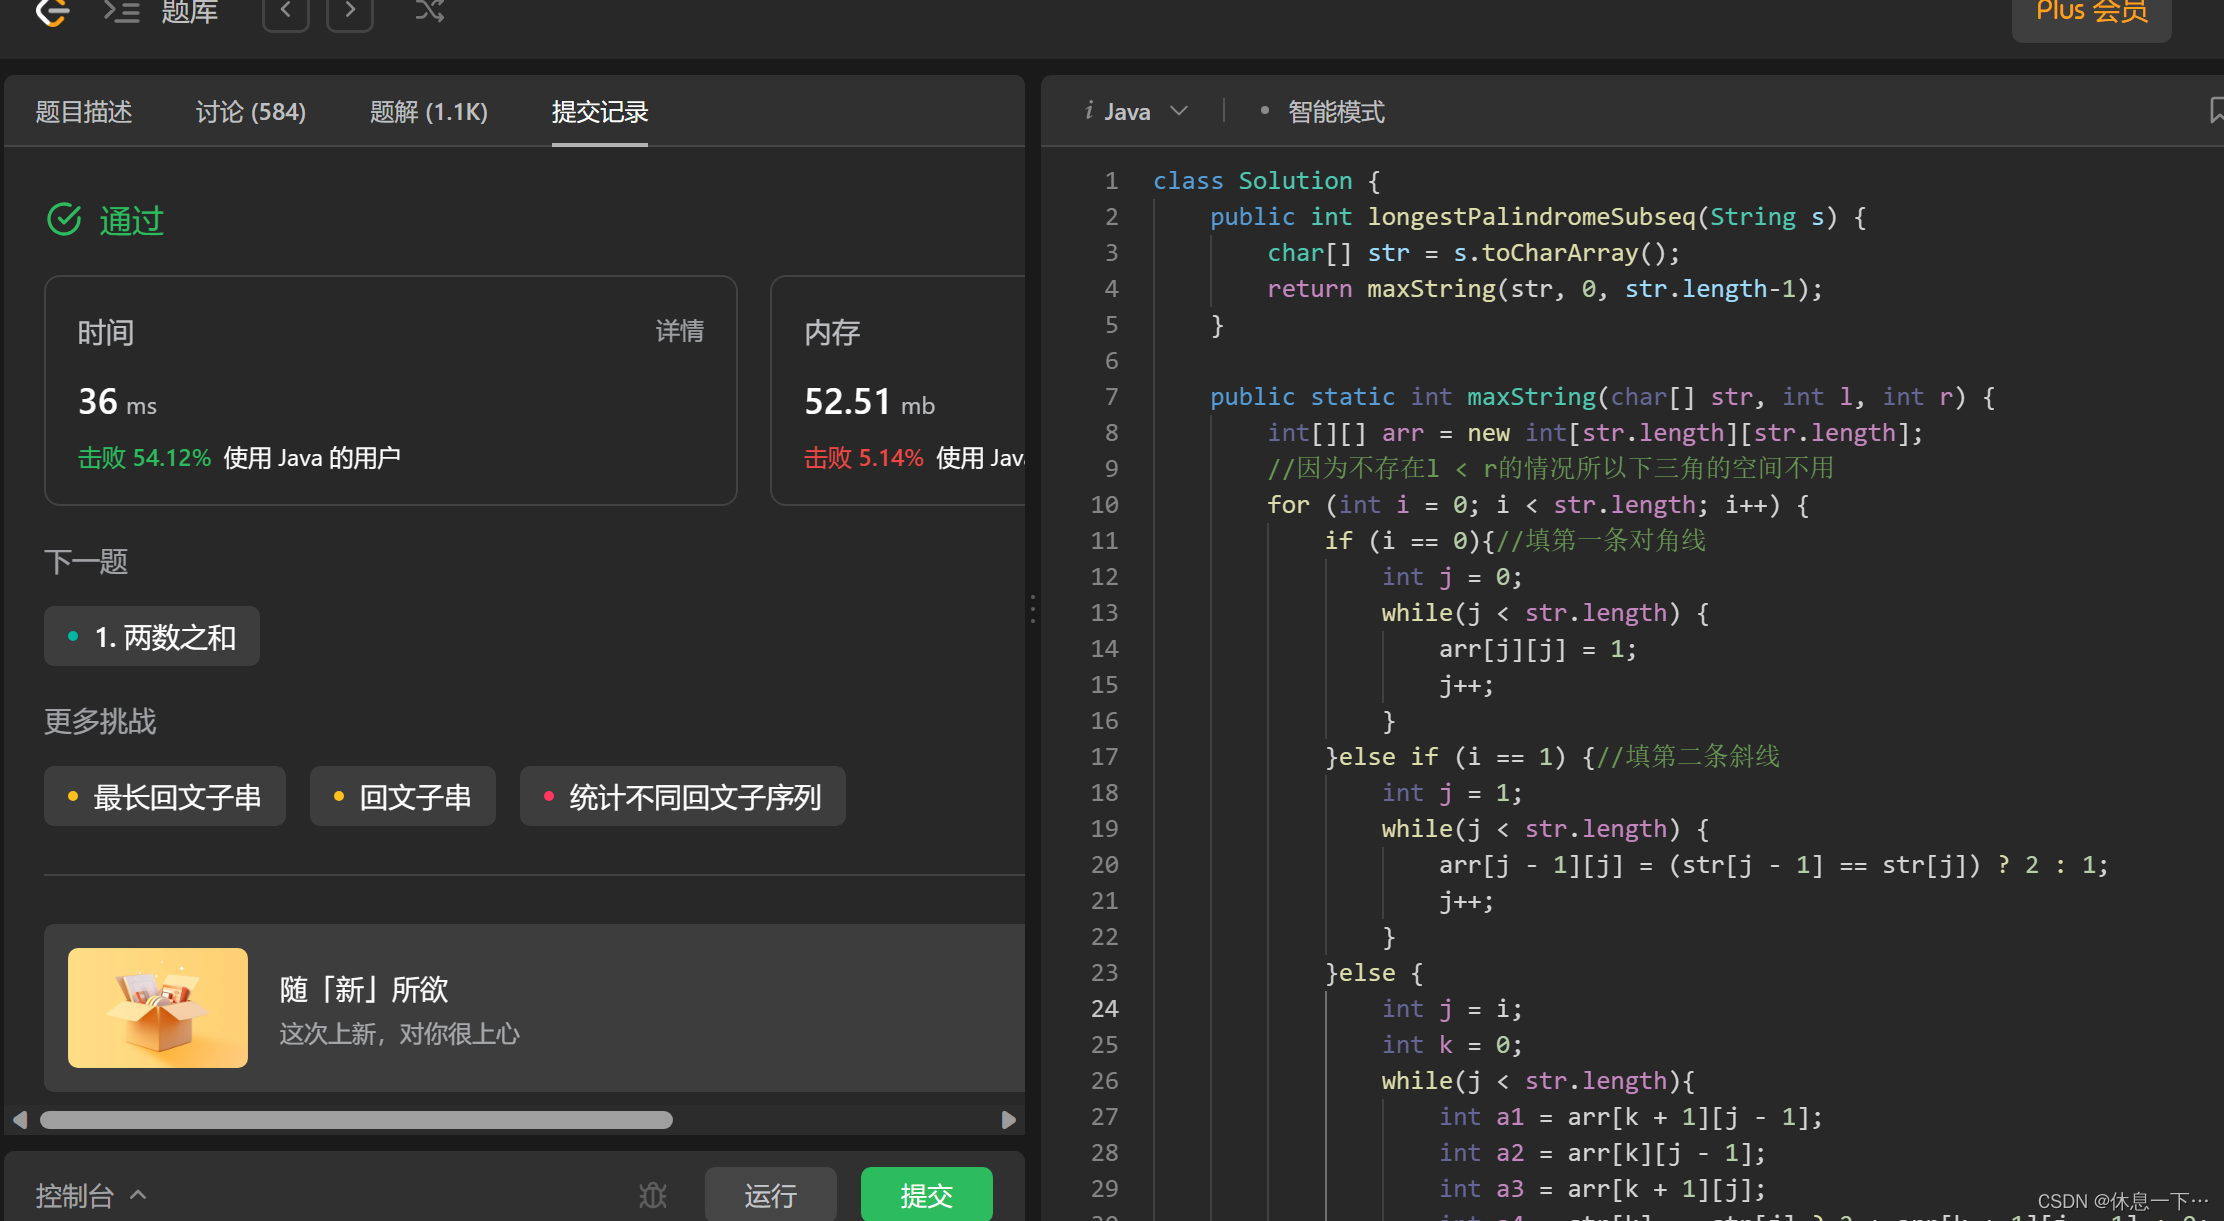The image size is (2224, 1221).
Task: Go to next problem arrow
Action: pyautogui.click(x=350, y=13)
